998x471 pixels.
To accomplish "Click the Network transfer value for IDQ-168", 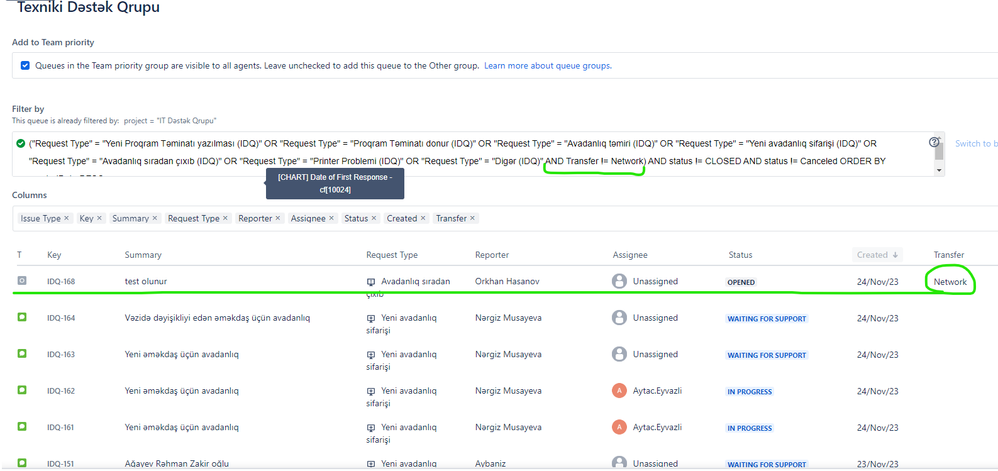I will tap(950, 281).
